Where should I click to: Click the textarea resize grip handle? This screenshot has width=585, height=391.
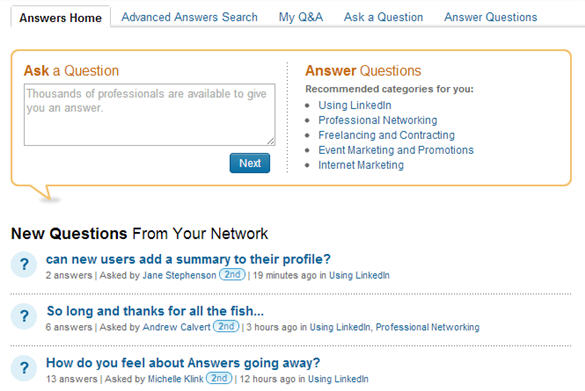(x=271, y=141)
